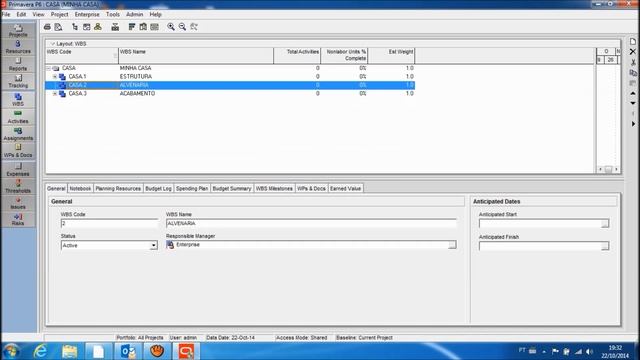The height and width of the screenshot is (360, 640).
Task: Open the Layout: WBS options chevron
Action: pos(52,44)
